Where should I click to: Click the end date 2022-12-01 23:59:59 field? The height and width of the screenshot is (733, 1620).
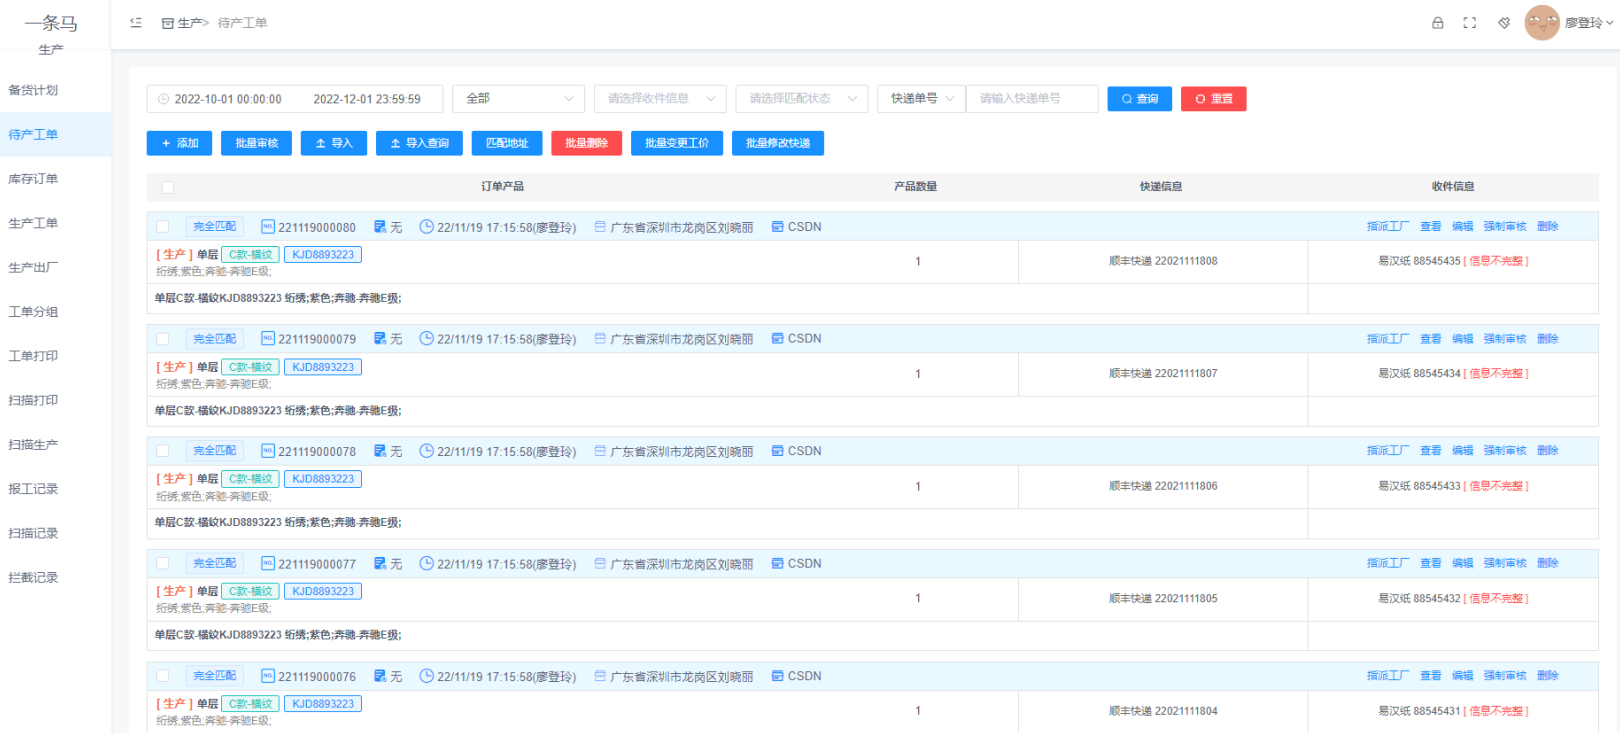point(367,99)
